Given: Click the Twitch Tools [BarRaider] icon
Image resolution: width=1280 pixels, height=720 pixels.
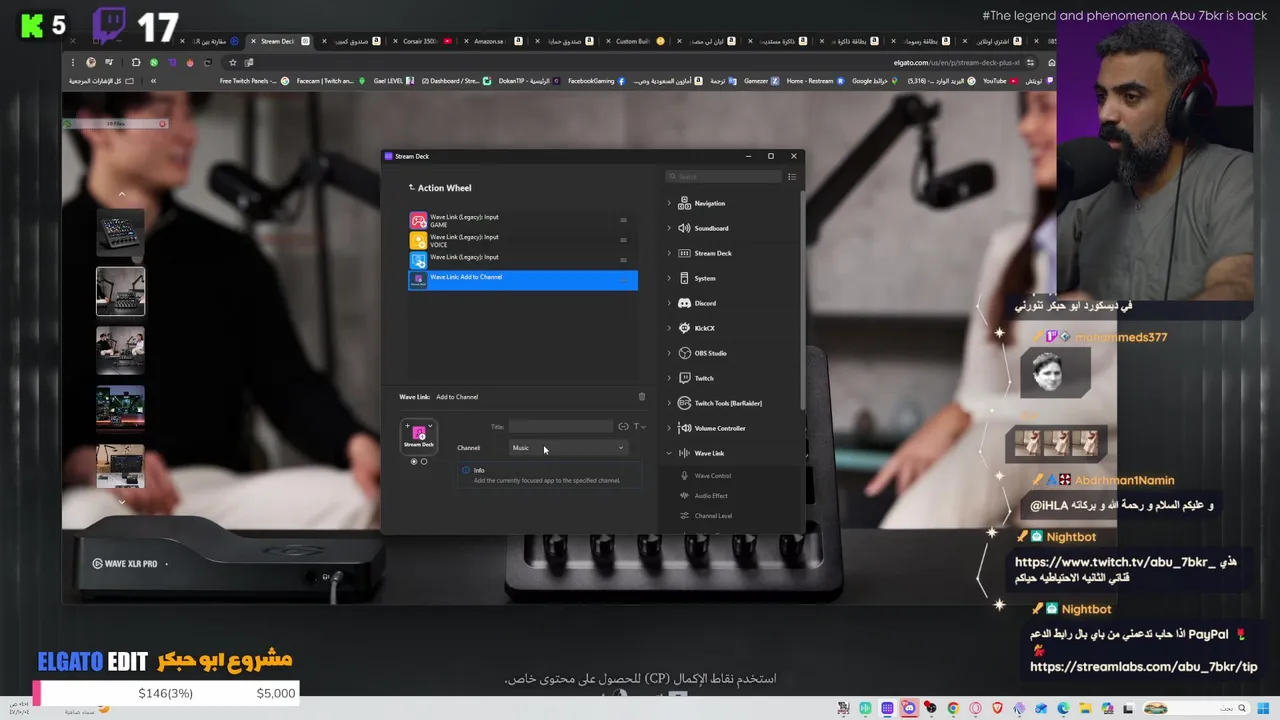Looking at the screenshot, I should pyautogui.click(x=684, y=403).
